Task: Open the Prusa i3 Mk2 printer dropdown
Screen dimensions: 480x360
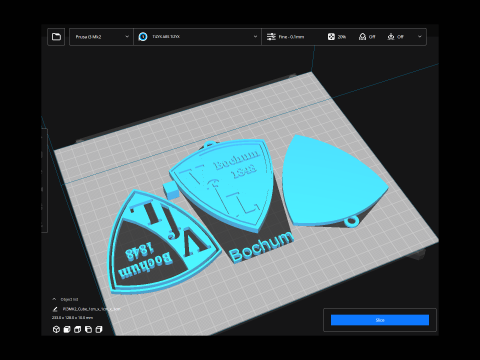Action: tap(101, 37)
